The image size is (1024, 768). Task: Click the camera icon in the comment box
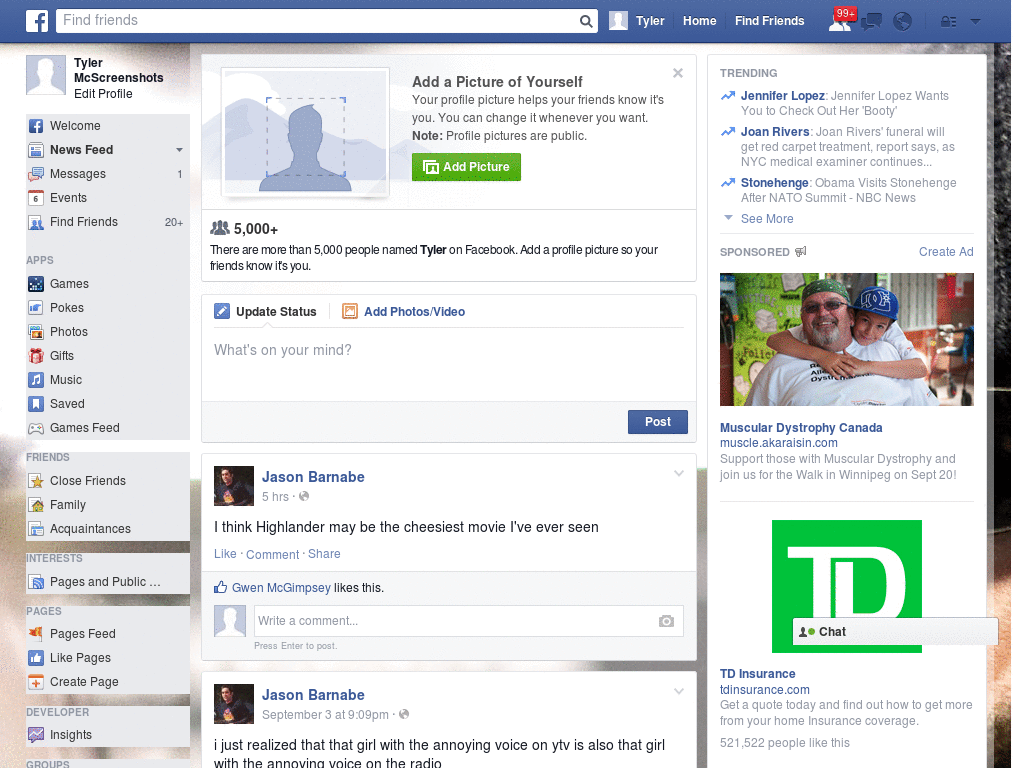[x=666, y=621]
